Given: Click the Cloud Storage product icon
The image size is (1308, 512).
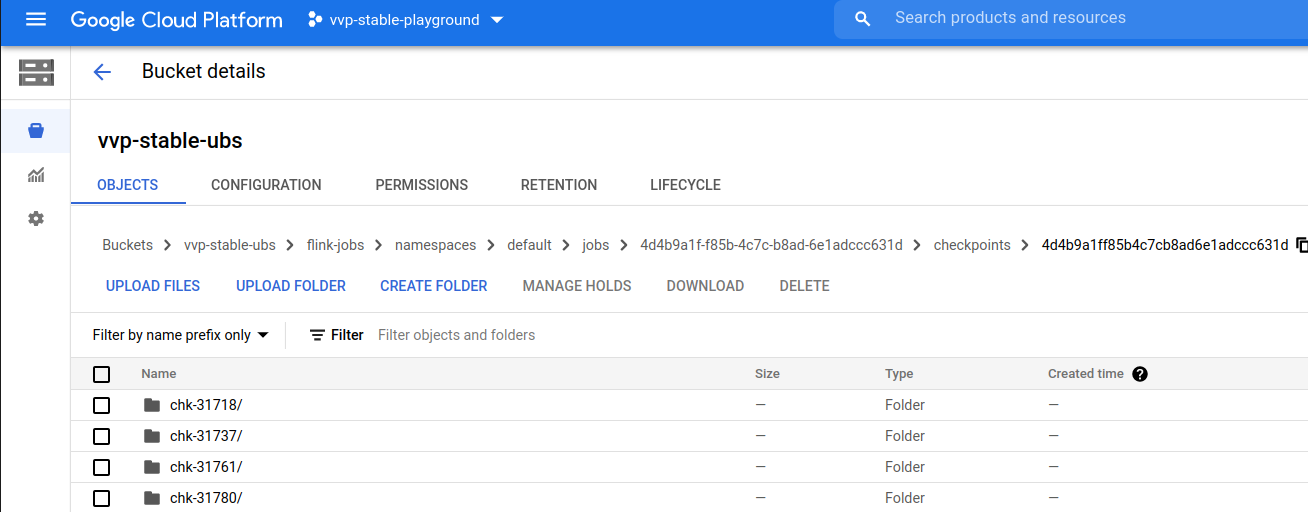Looking at the screenshot, I should tap(36, 72).
